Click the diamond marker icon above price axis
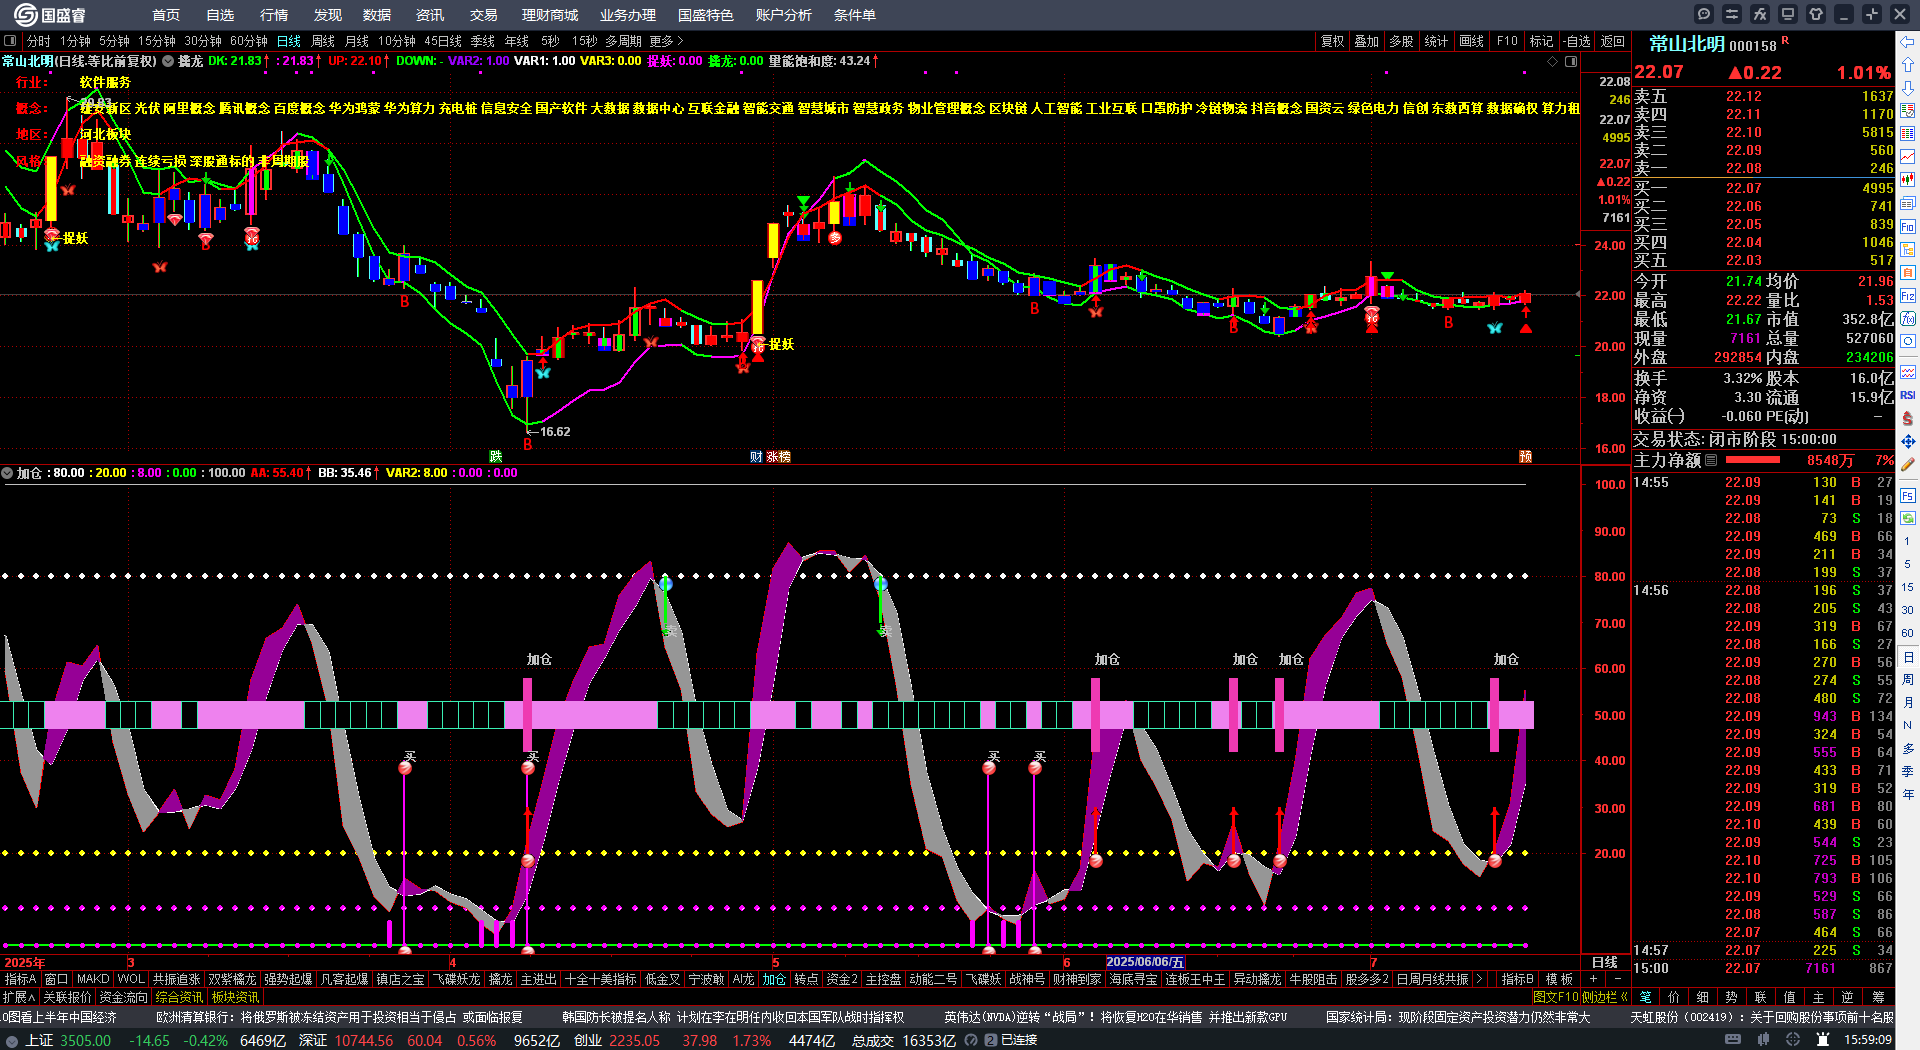The height and width of the screenshot is (1050, 1920). click(1553, 61)
